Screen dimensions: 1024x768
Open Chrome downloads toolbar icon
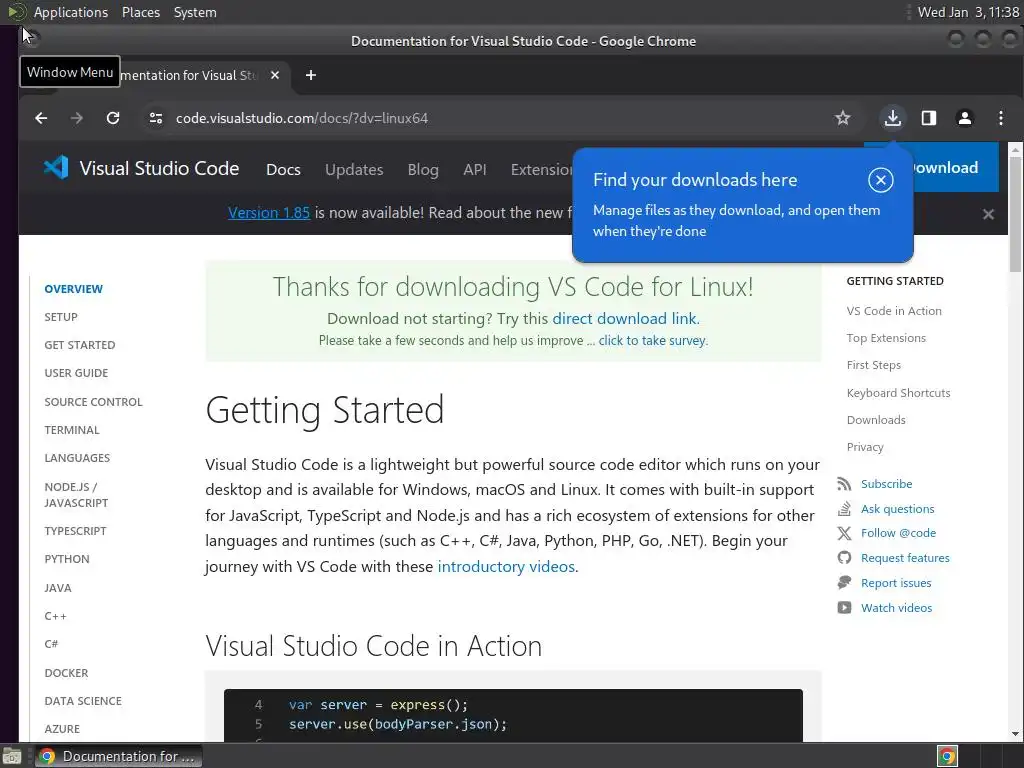[x=892, y=118]
